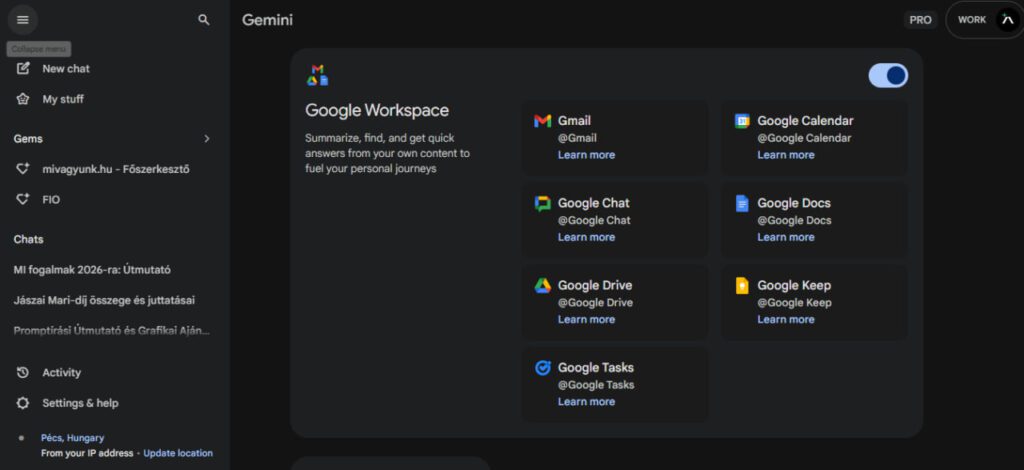The height and width of the screenshot is (470, 1024).
Task: Click the Google Chat icon
Action: [542, 204]
